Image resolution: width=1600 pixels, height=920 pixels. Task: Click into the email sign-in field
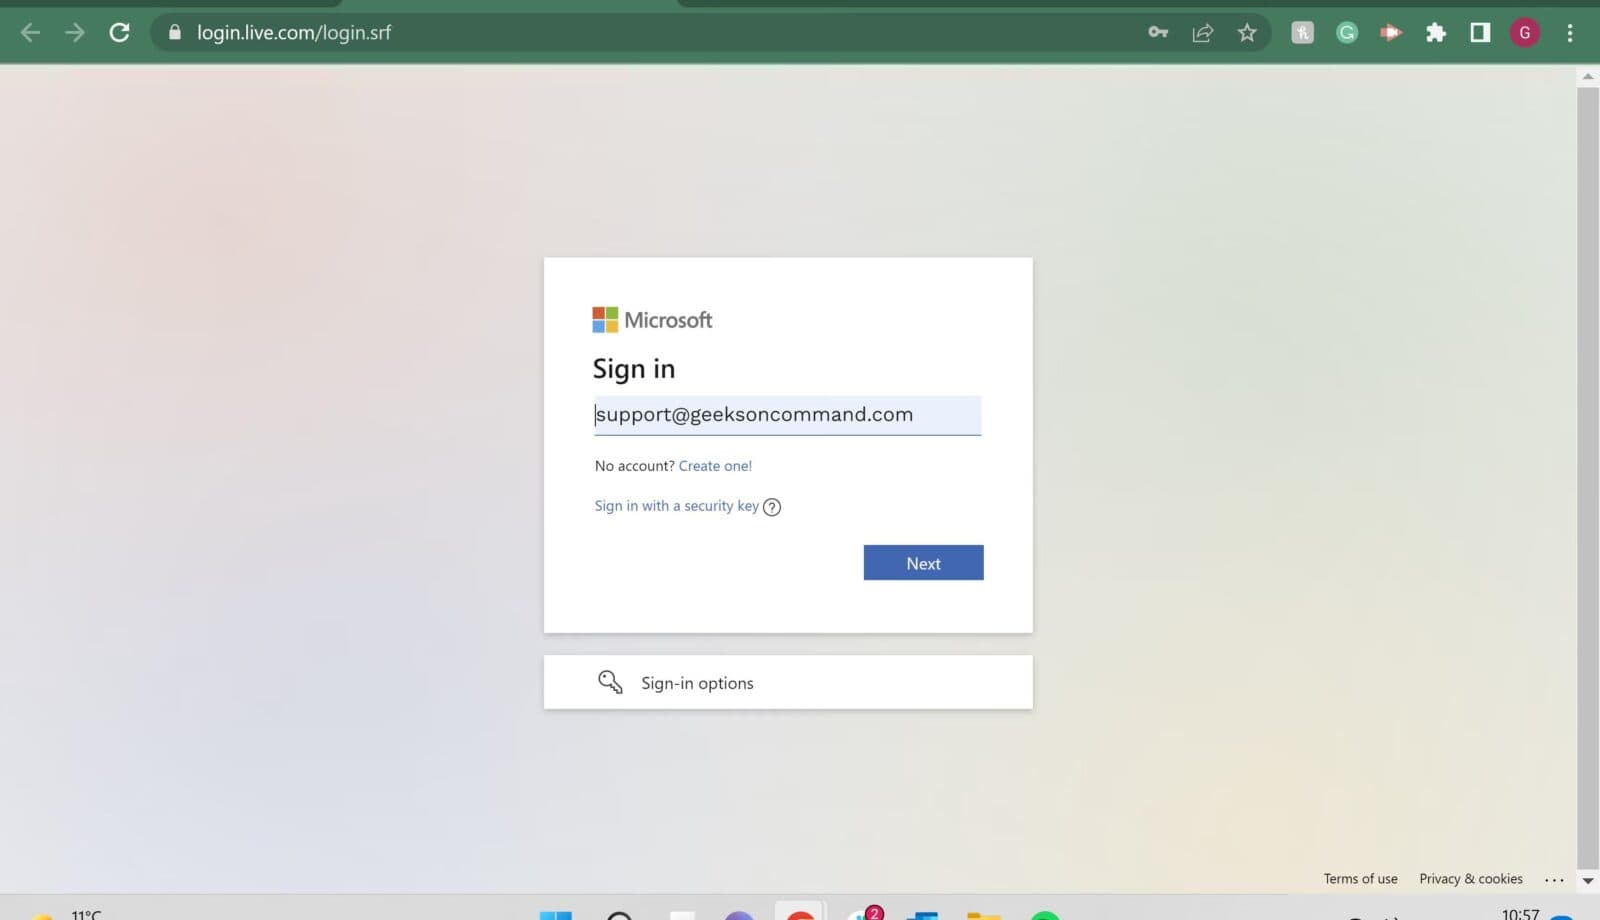[x=787, y=415]
